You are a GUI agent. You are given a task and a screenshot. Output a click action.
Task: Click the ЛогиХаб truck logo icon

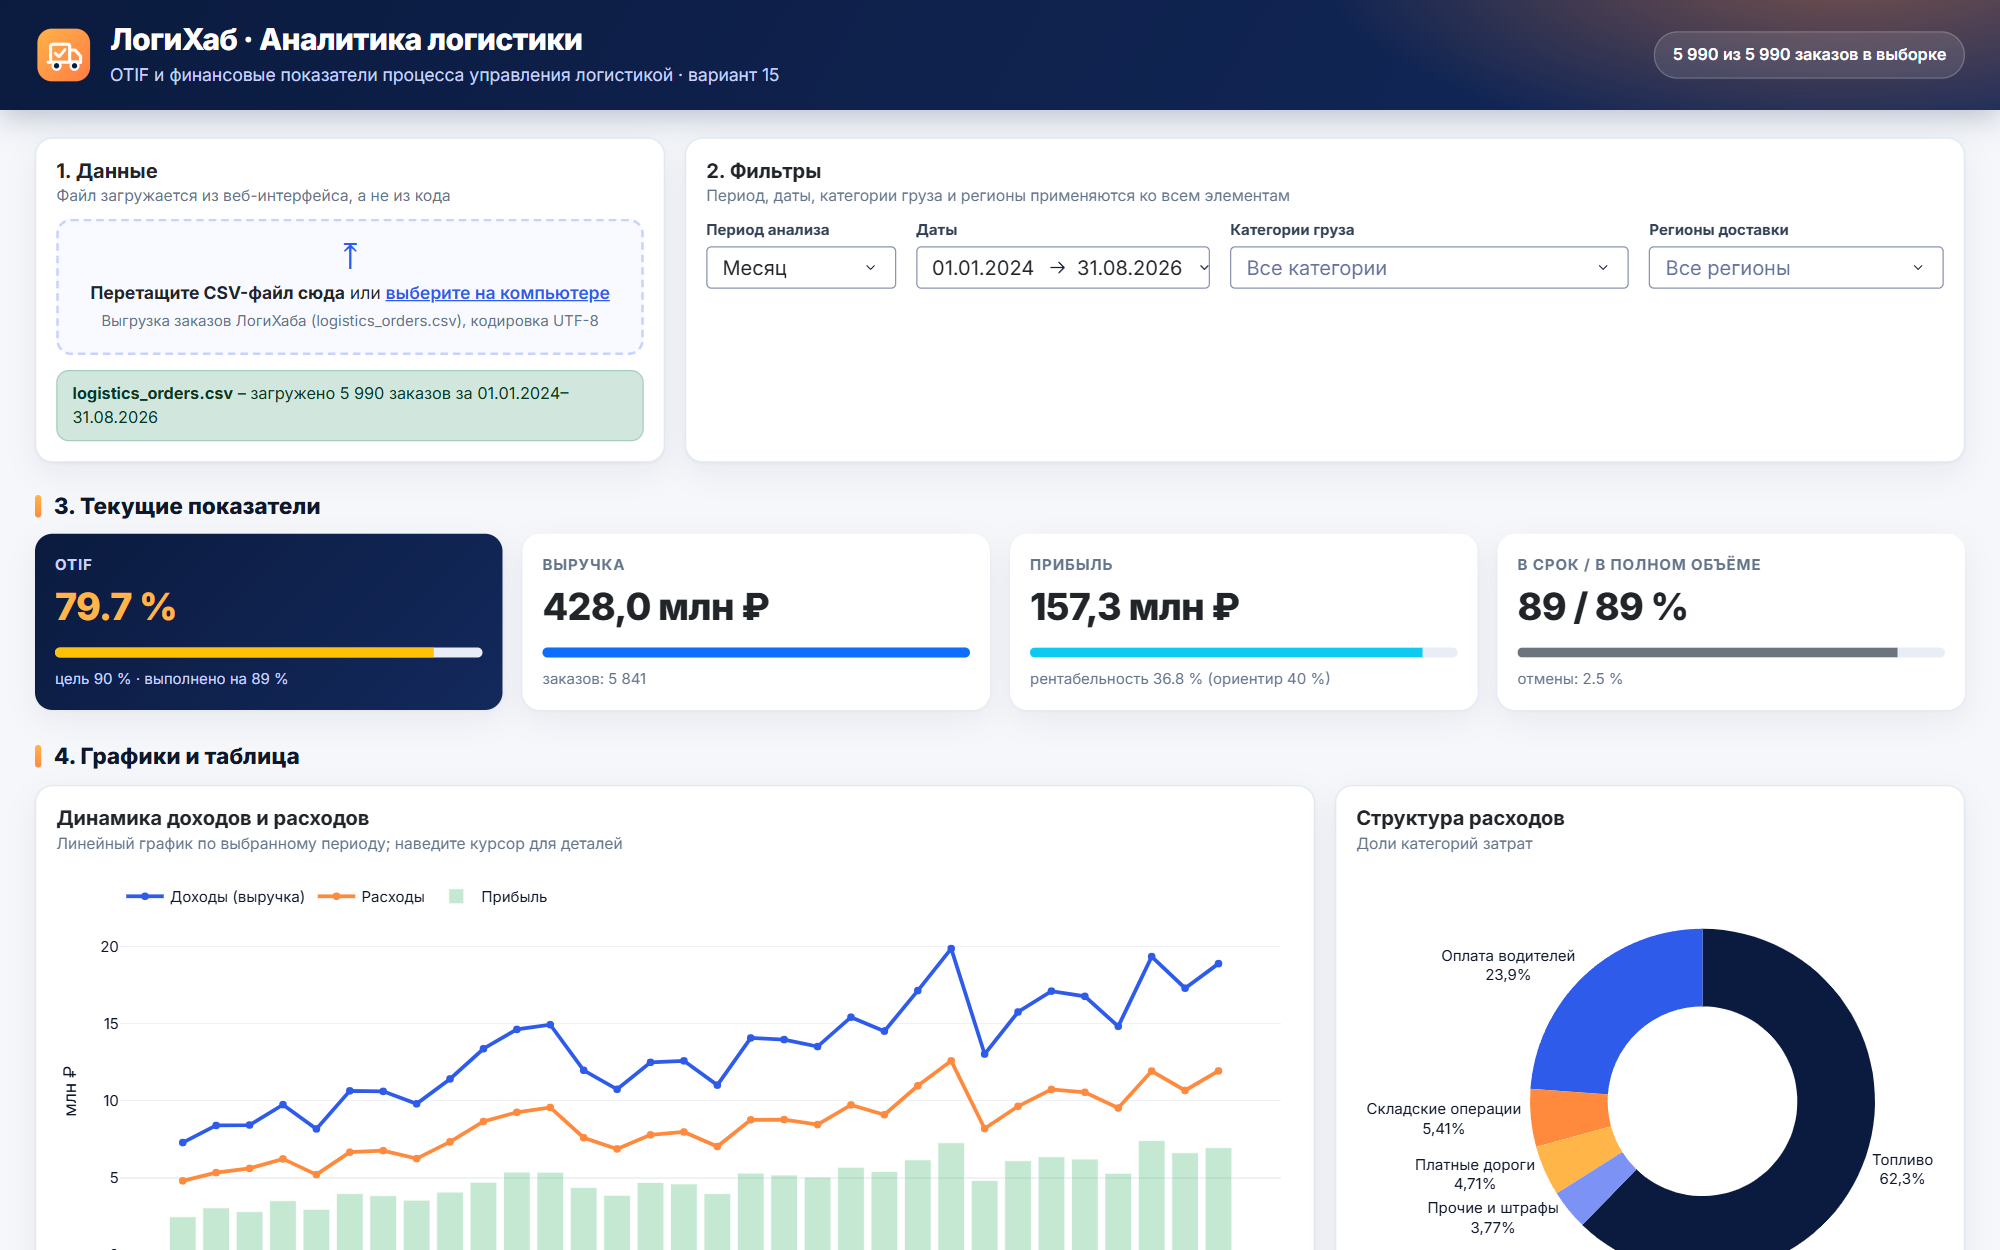coord(64,55)
